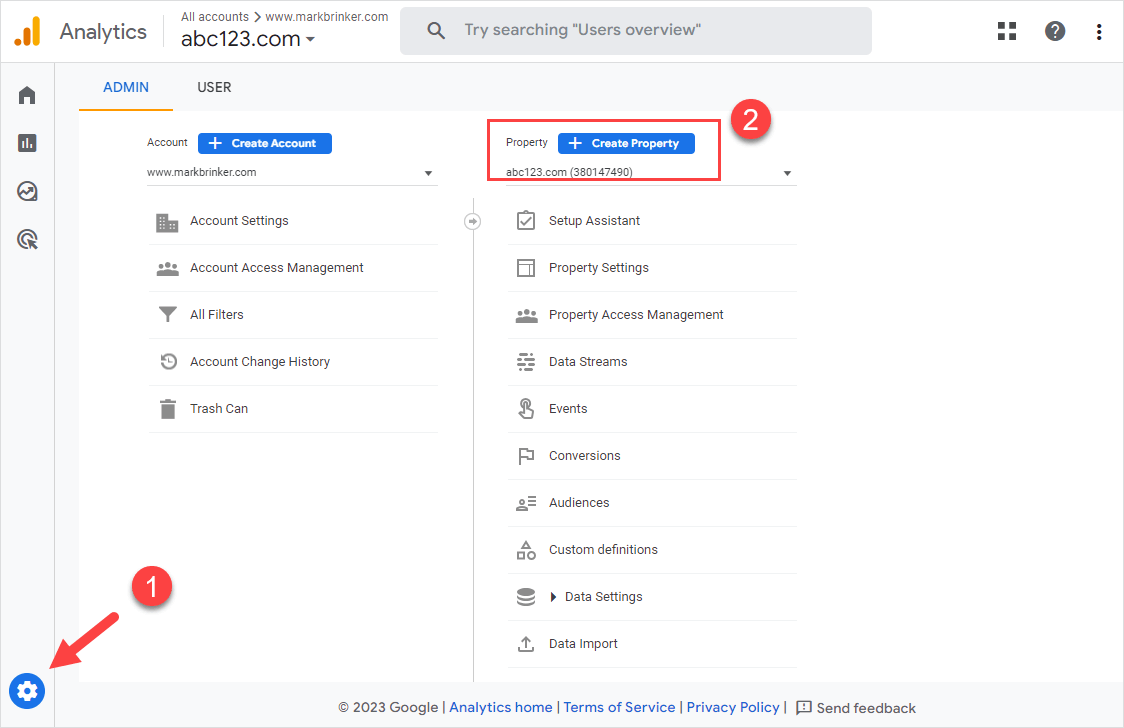This screenshot has width=1124, height=728.
Task: Open the Help question mark icon
Action: point(1055,31)
